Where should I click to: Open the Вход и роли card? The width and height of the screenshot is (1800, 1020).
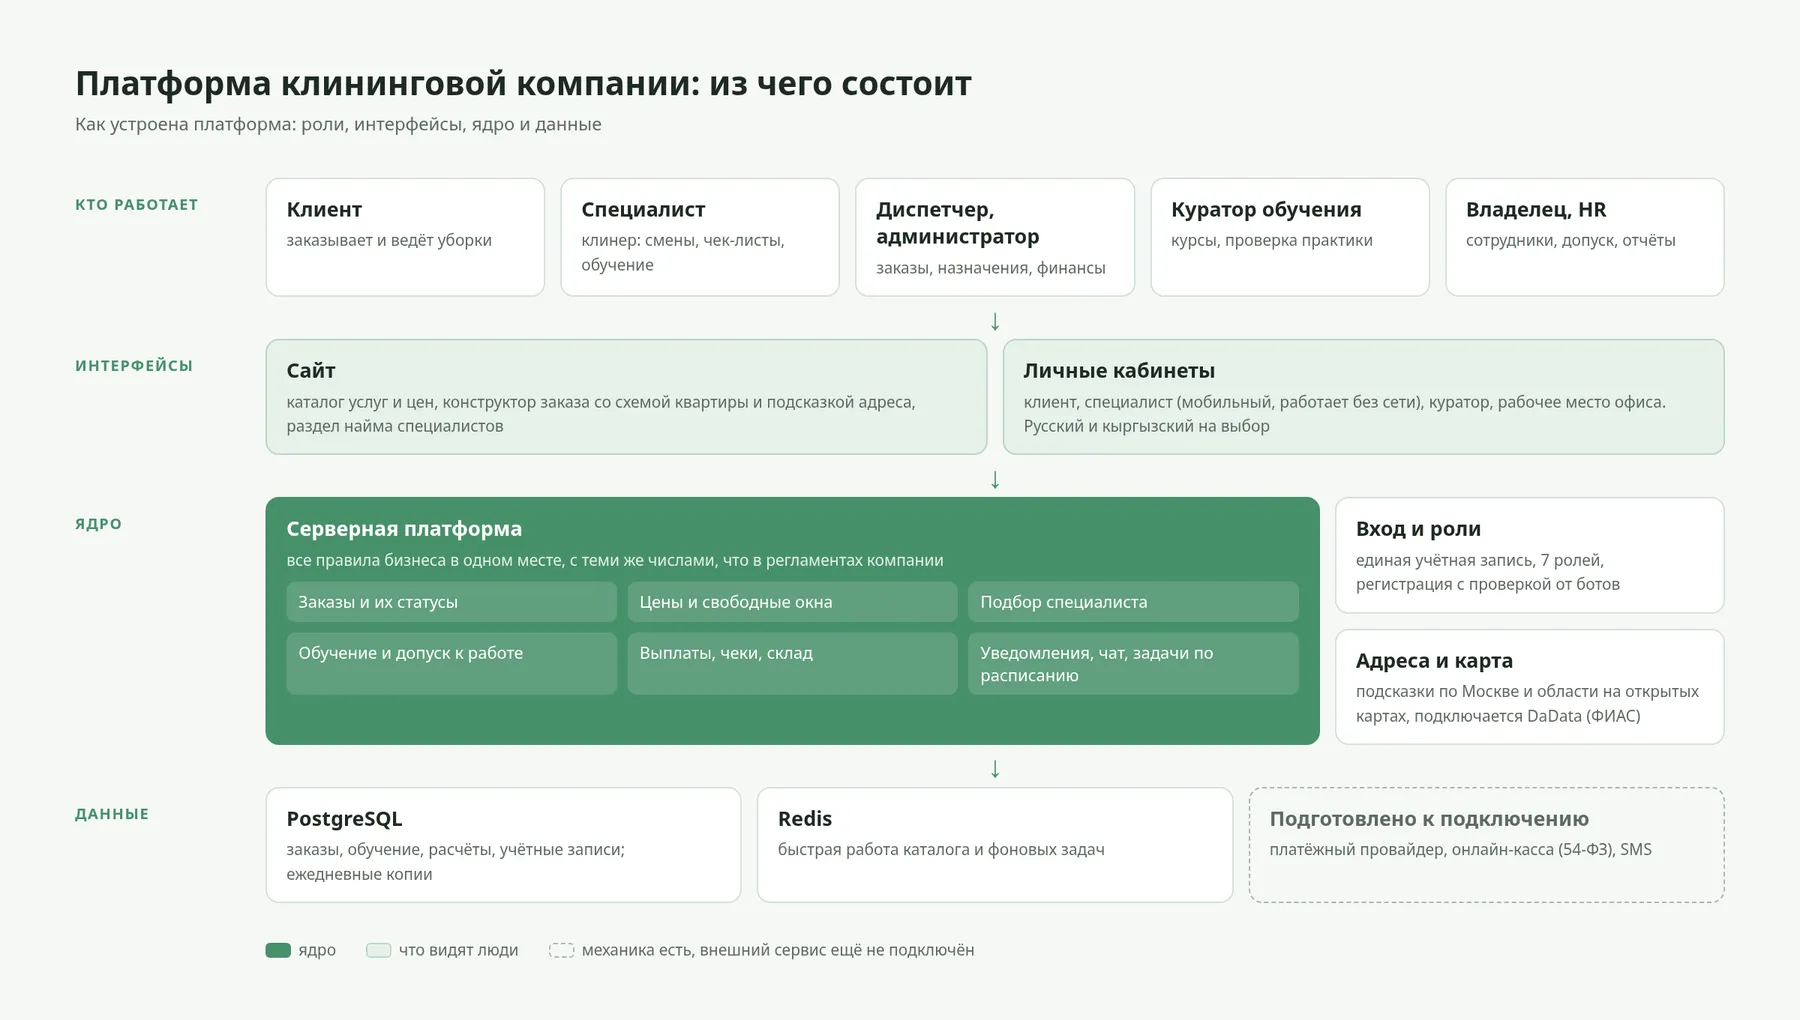click(x=1529, y=555)
